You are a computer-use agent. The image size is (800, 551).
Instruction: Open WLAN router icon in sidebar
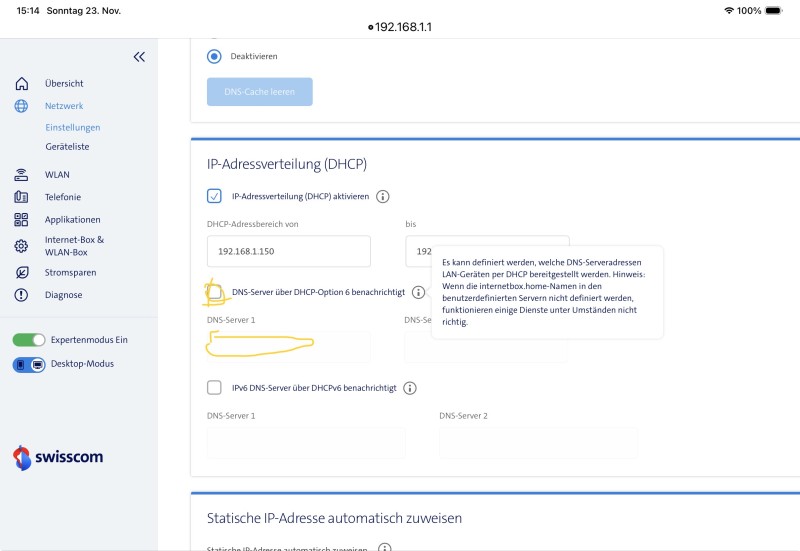[21, 174]
